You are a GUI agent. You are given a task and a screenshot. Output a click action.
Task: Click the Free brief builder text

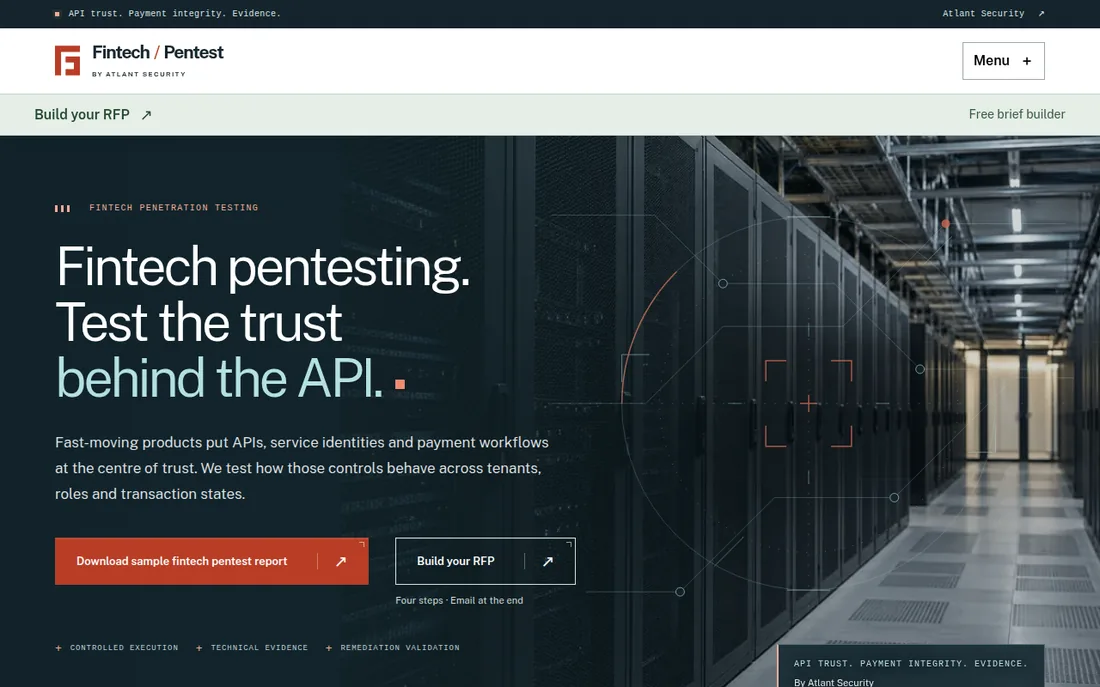pyautogui.click(x=1017, y=114)
